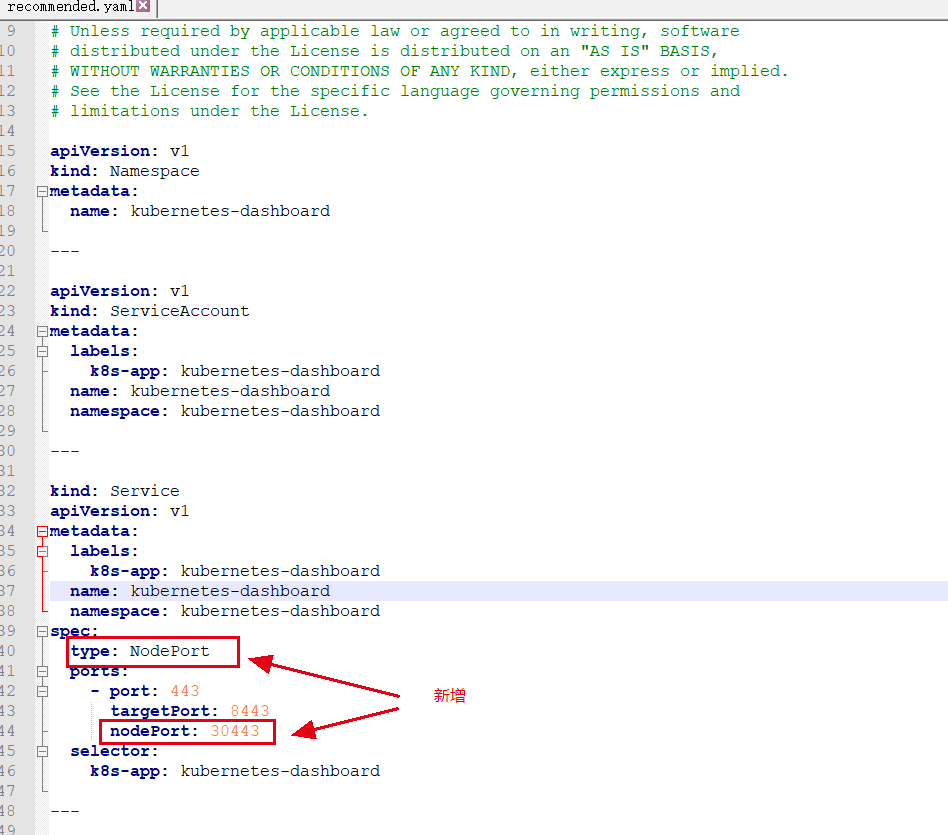Fold the selector: block

42,752
